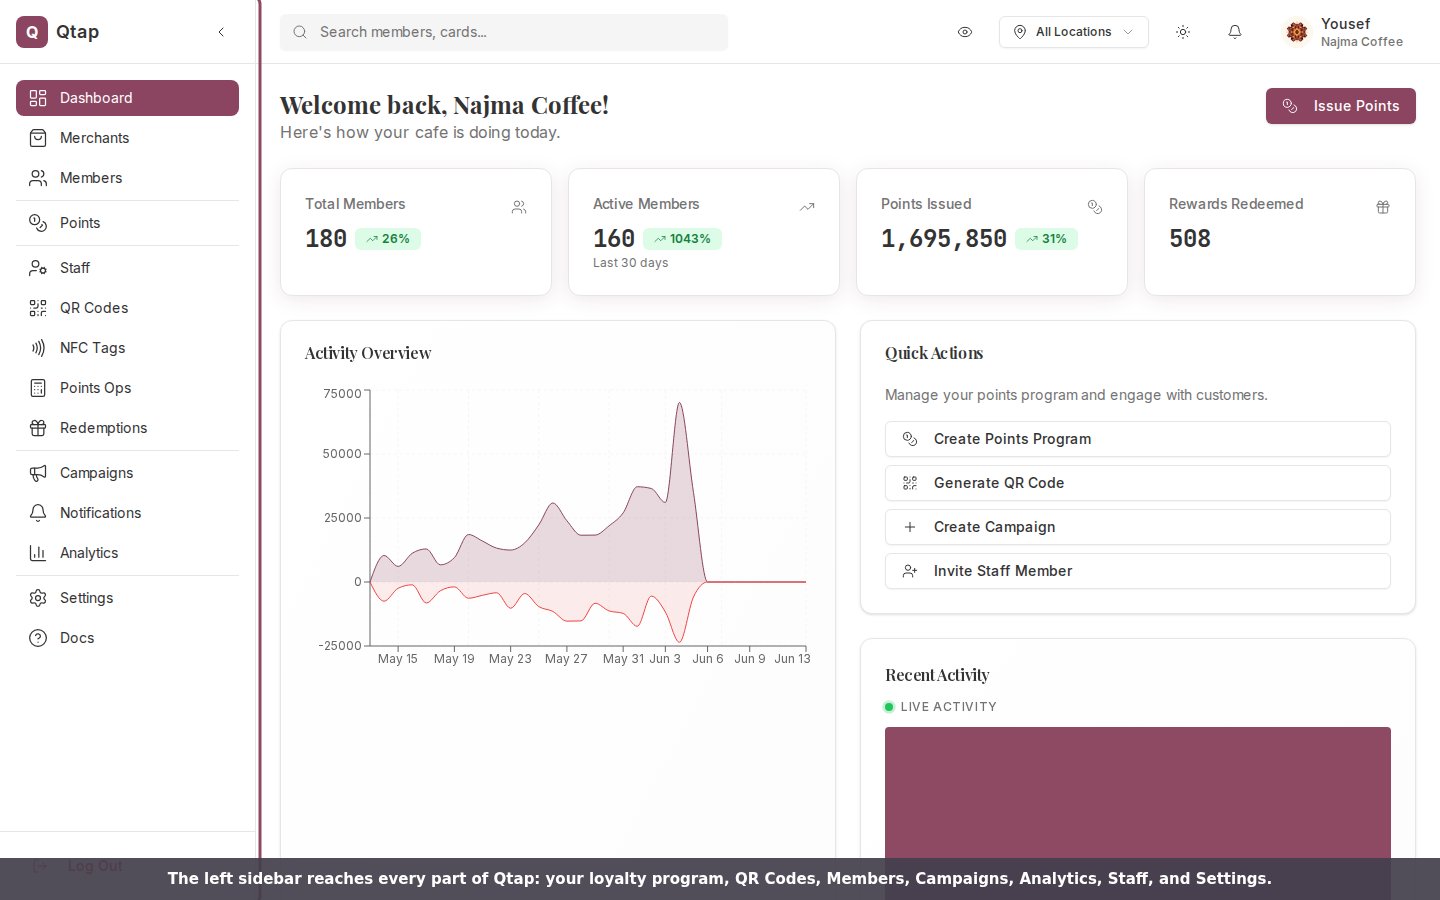The width and height of the screenshot is (1440, 900).
Task: Click the 31% points issued badge
Action: tap(1046, 239)
